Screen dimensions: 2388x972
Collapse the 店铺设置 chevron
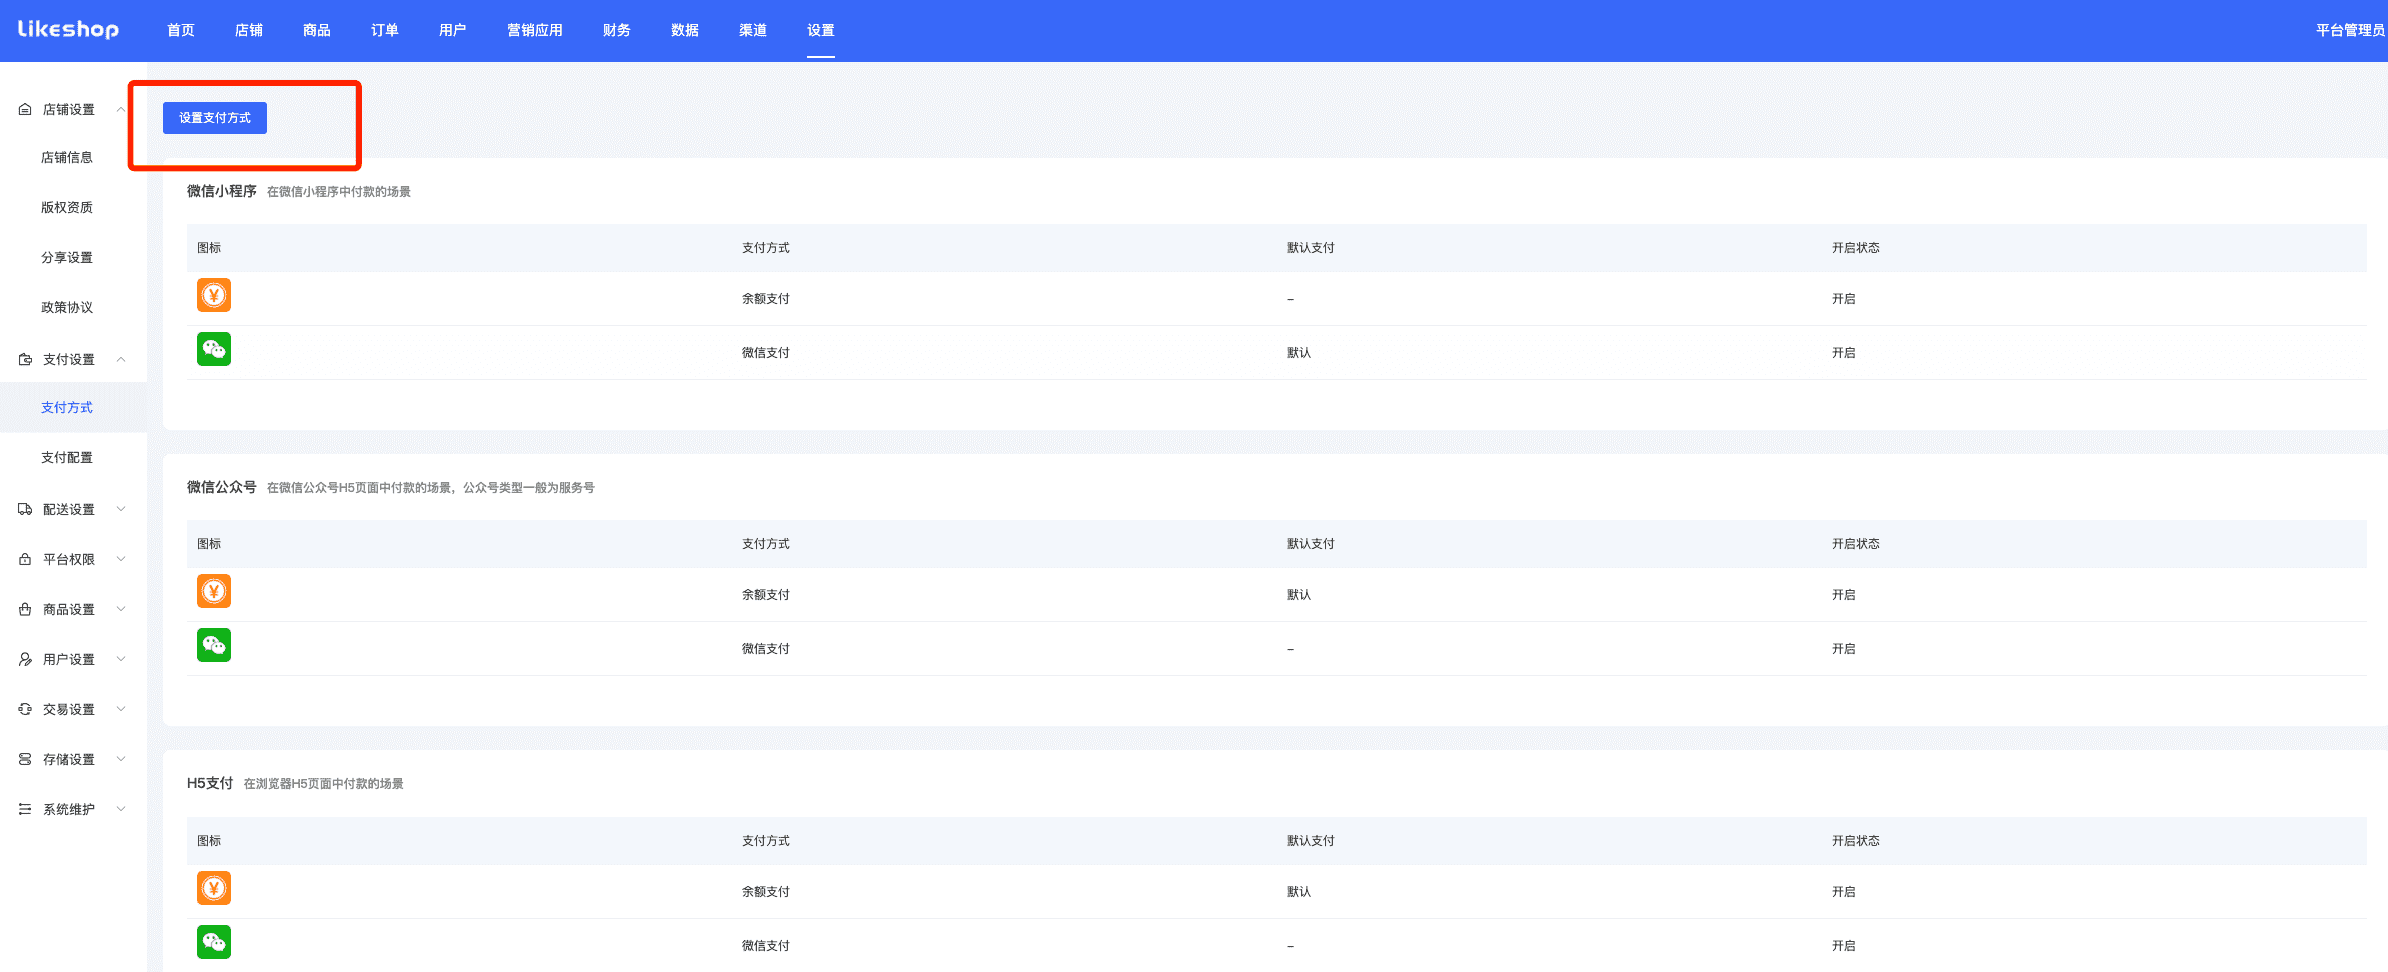(x=121, y=109)
